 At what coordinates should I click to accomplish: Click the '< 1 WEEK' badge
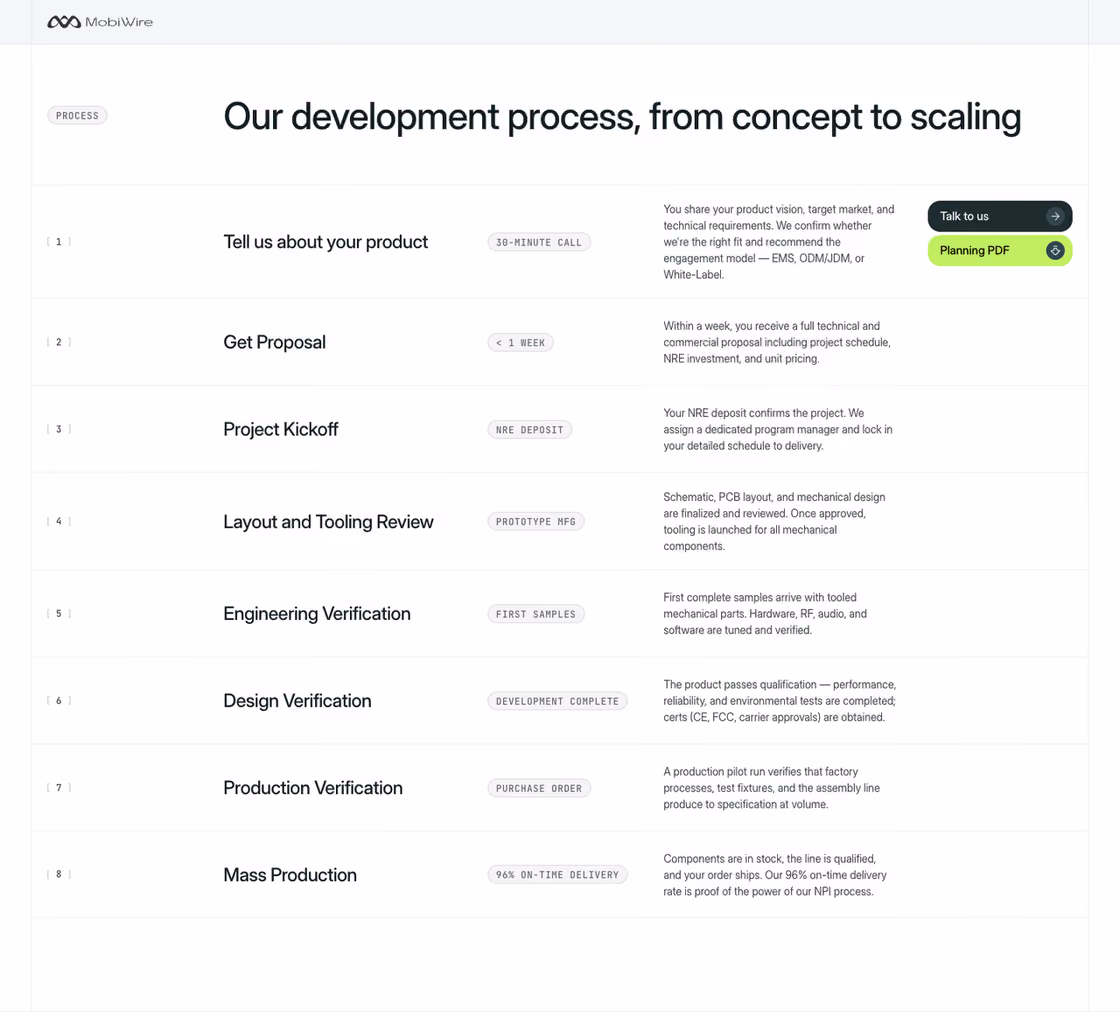(x=521, y=343)
